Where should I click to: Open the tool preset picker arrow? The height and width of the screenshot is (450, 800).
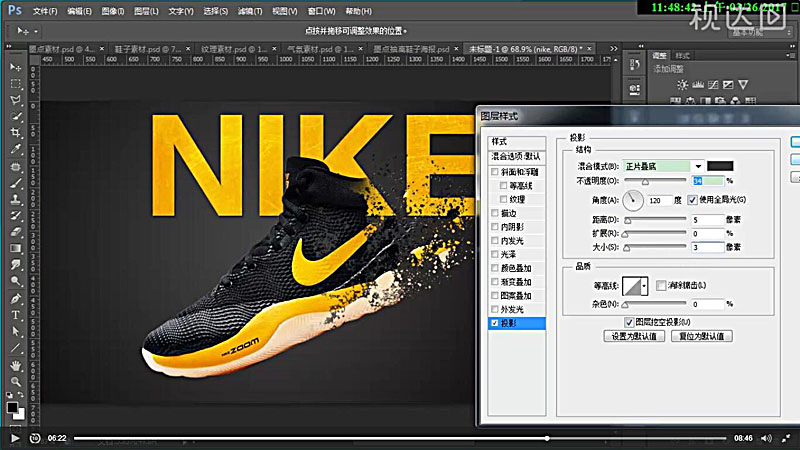pyautogui.click(x=36, y=32)
